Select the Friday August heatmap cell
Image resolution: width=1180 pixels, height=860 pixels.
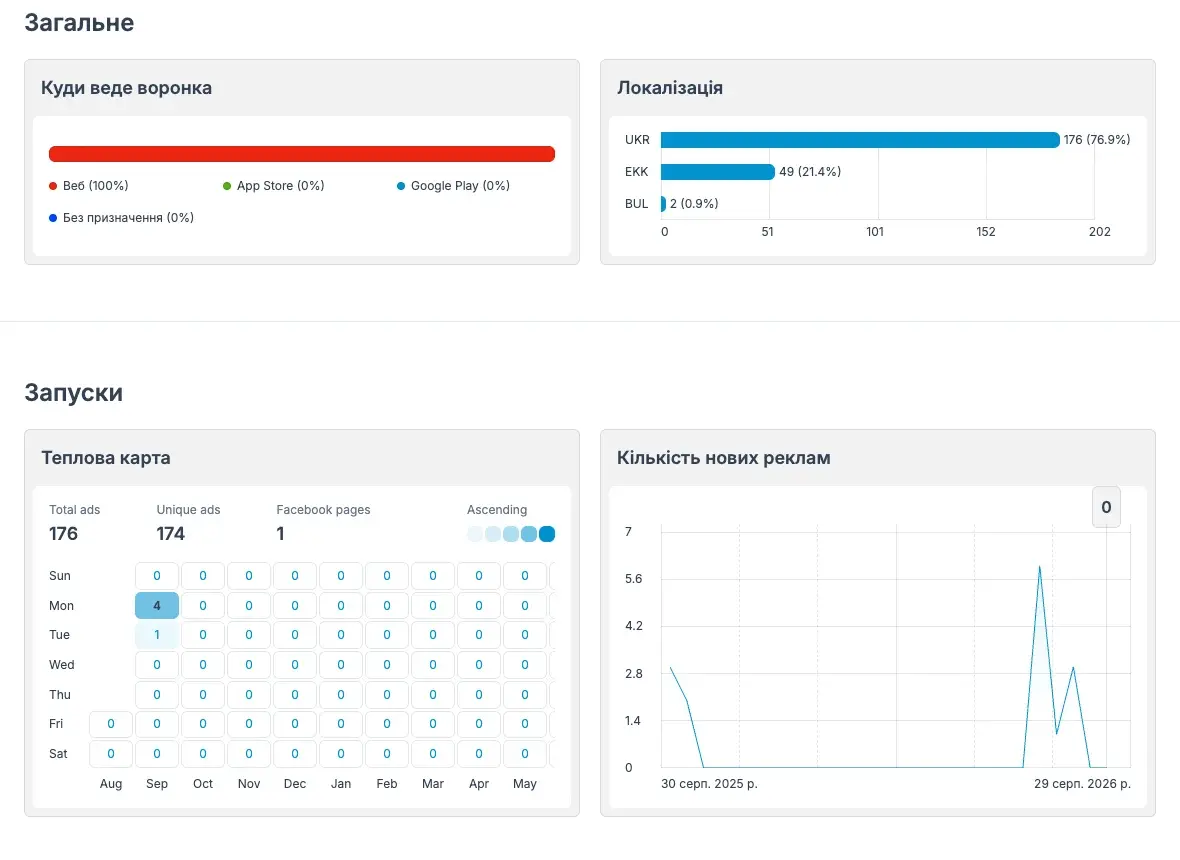[111, 724]
